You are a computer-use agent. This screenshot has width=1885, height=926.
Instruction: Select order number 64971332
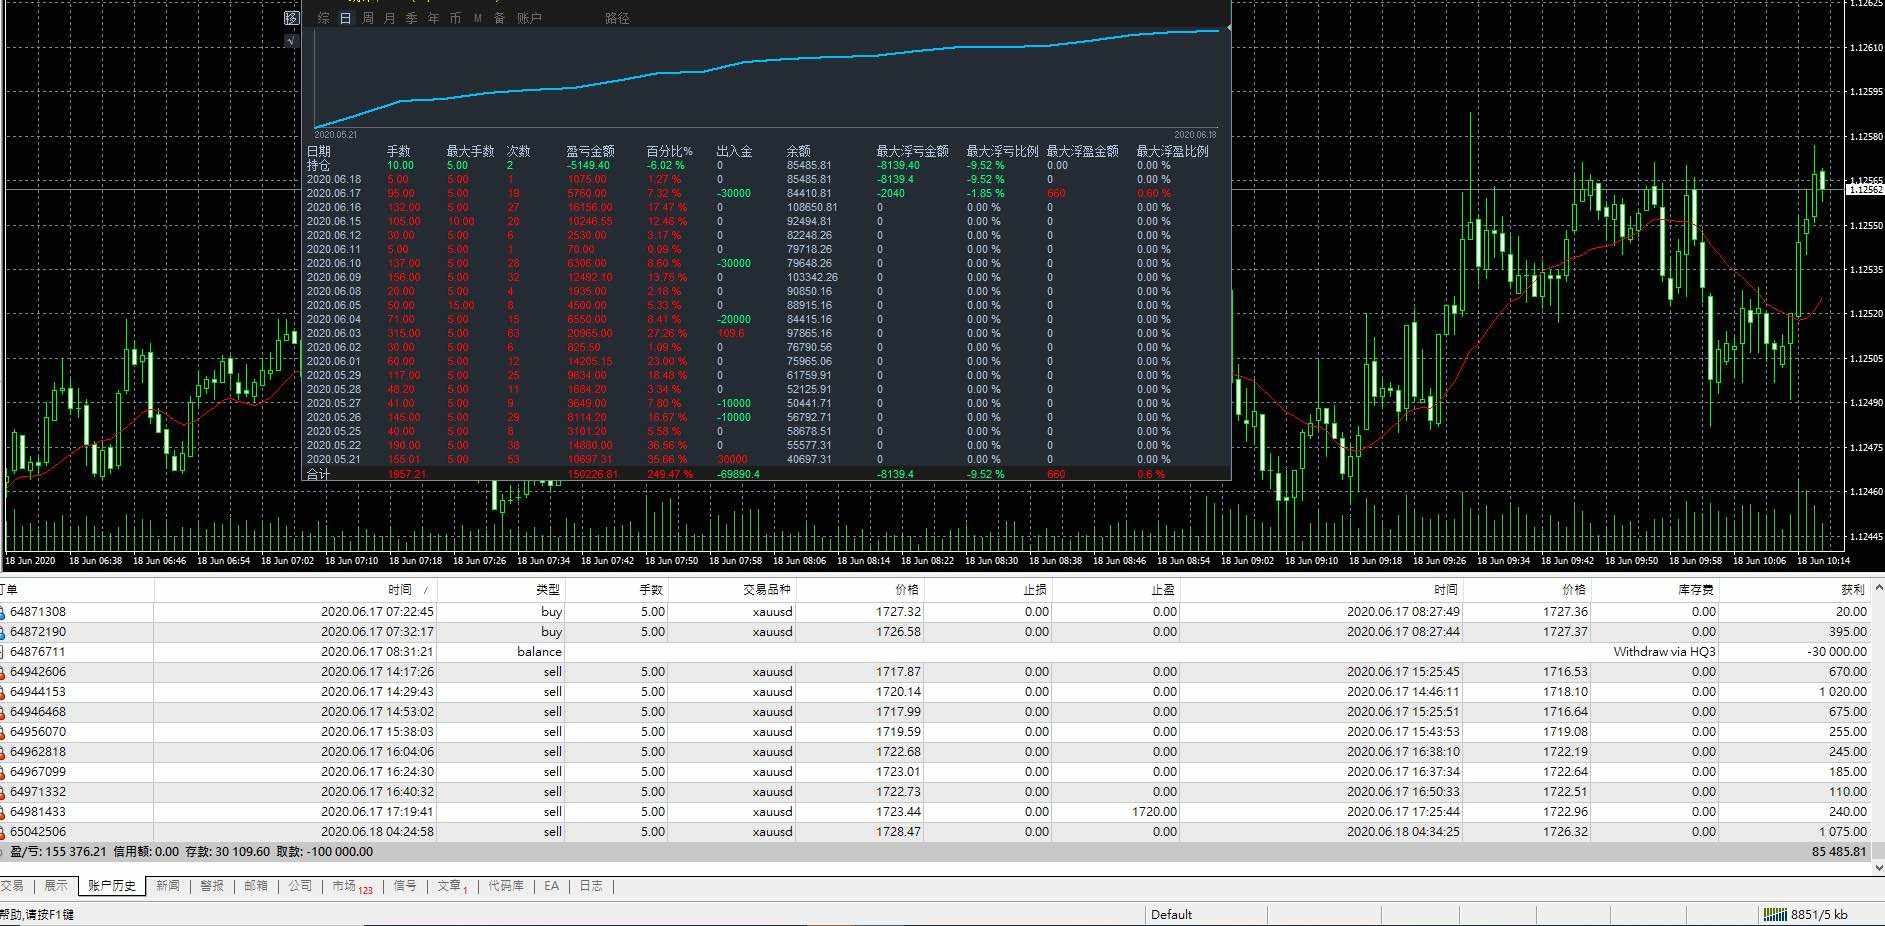coord(38,792)
